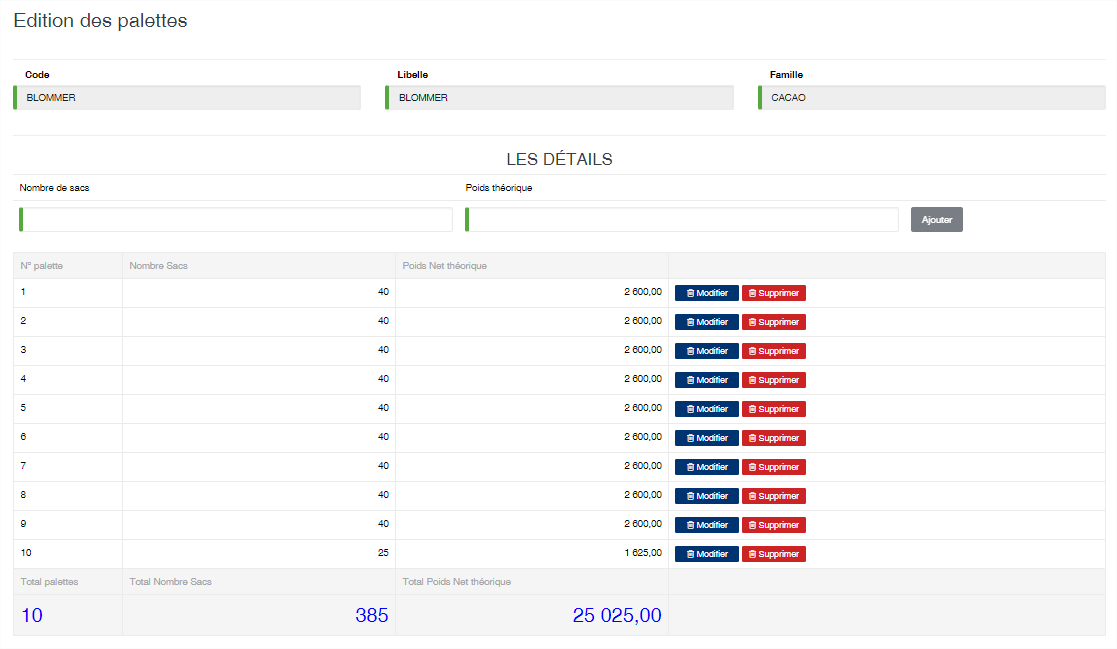This screenshot has height=649, width=1117.
Task: Select the N° palette column header
Action: click(41, 266)
